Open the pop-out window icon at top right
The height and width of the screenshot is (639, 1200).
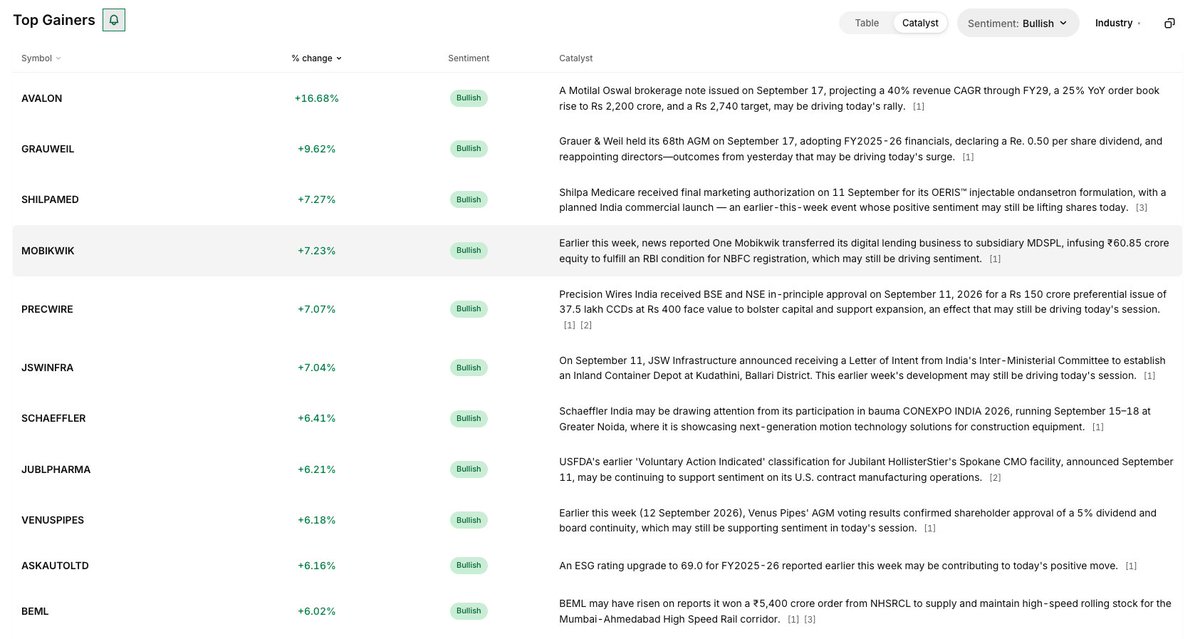pyautogui.click(x=1169, y=23)
